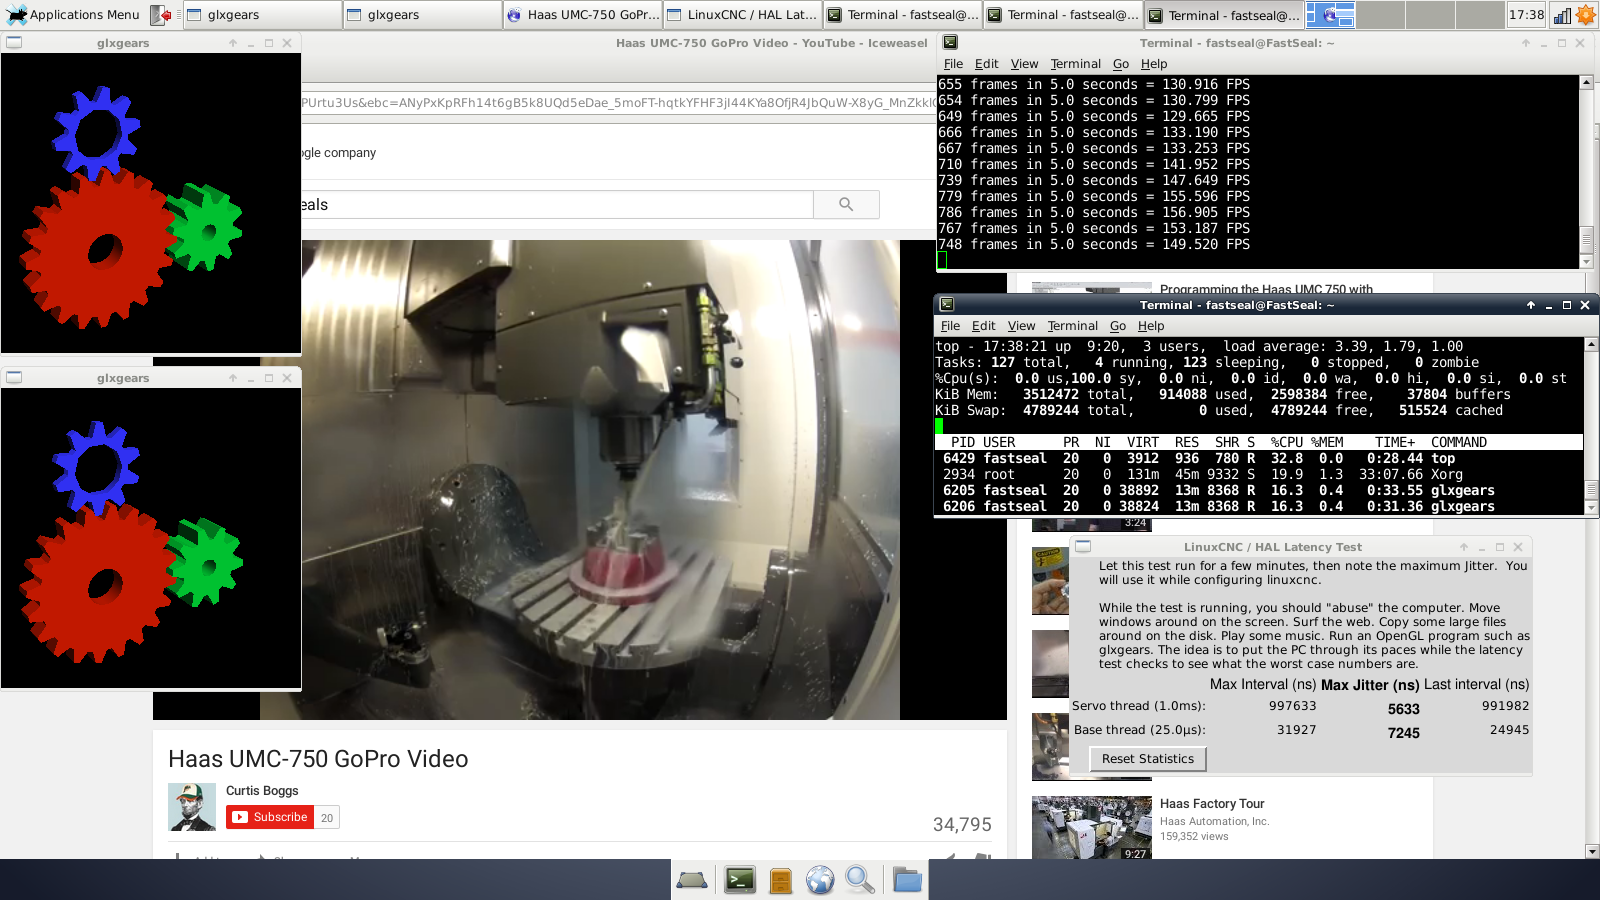Click Reset Statistics in Latency Test
This screenshot has width=1600, height=900.
(1148, 759)
